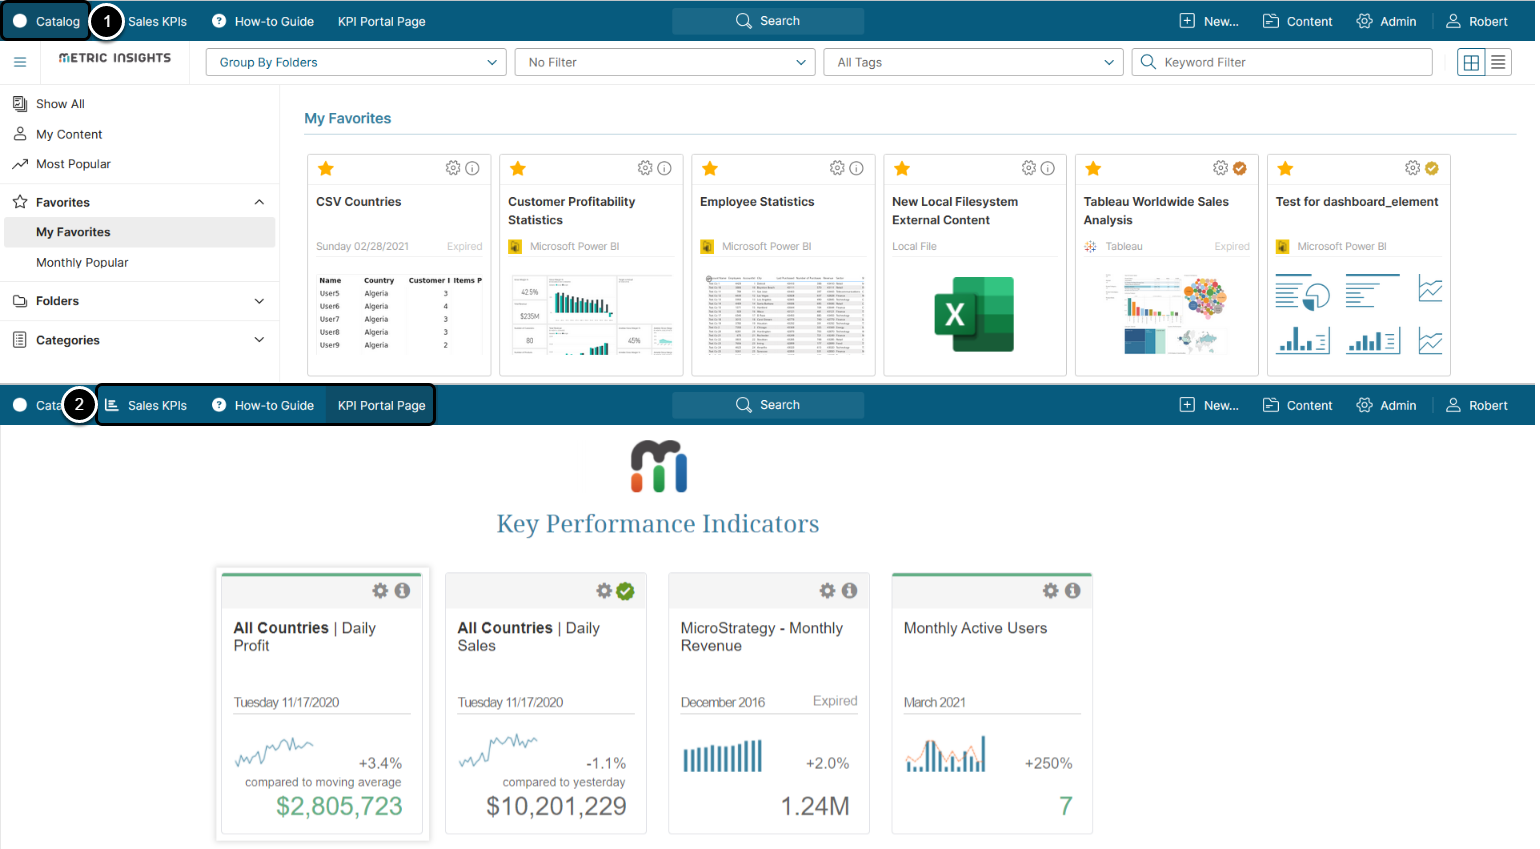Open gear icon on All Countries Daily Profit tile

tap(380, 591)
